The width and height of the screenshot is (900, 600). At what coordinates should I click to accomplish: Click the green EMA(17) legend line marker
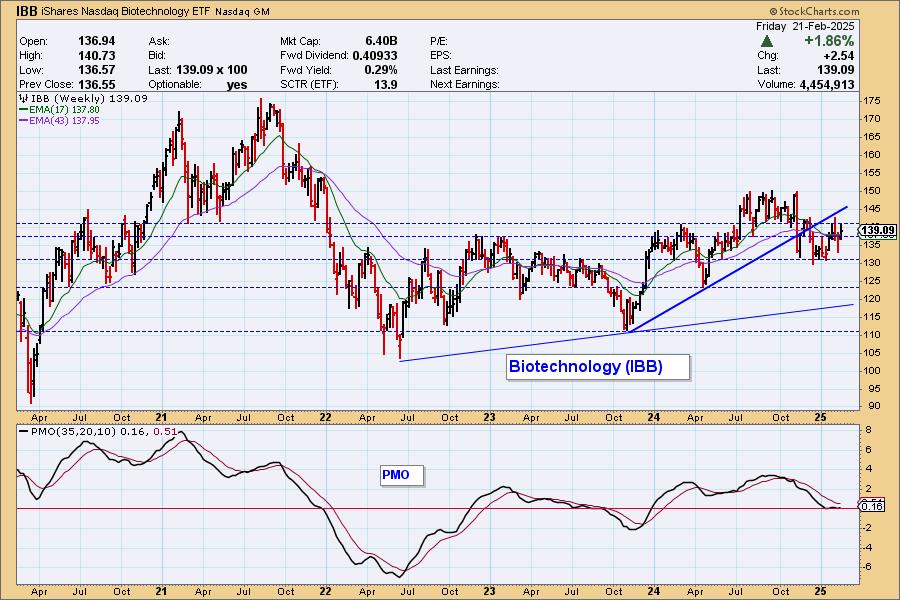(x=24, y=110)
